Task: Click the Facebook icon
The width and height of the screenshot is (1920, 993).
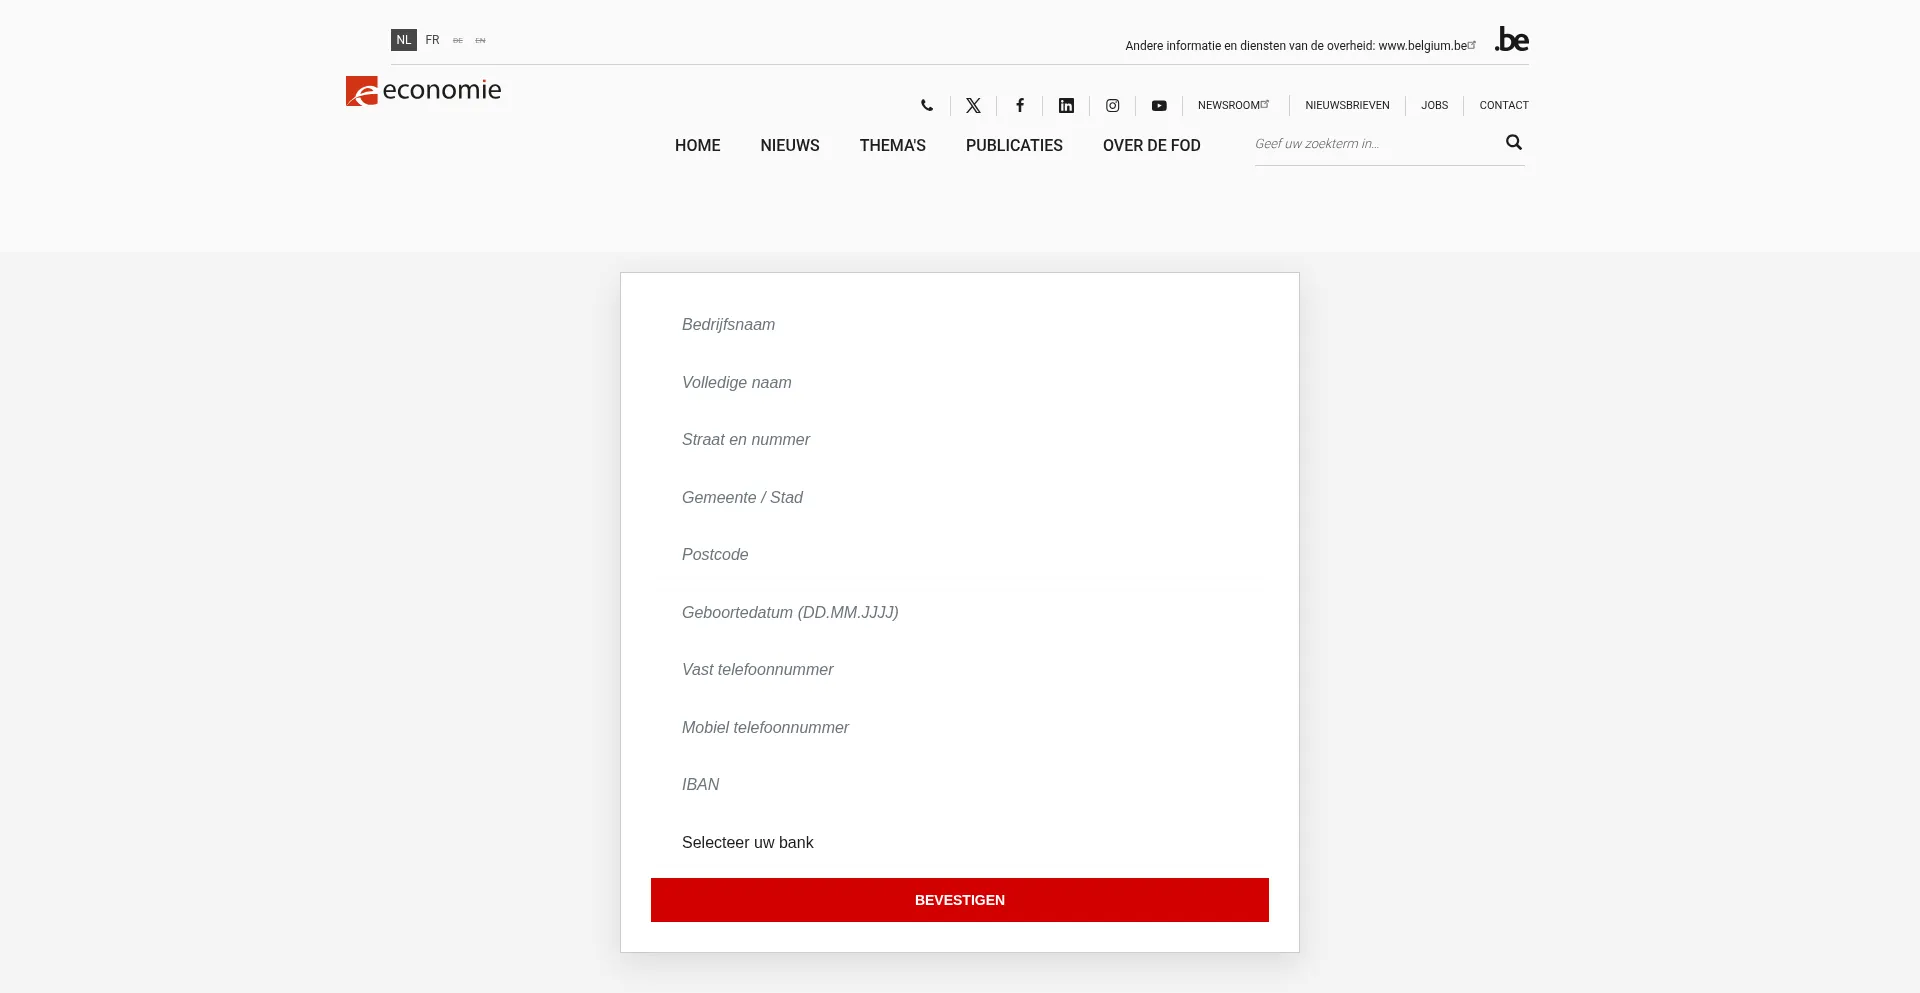Action: (x=1020, y=105)
